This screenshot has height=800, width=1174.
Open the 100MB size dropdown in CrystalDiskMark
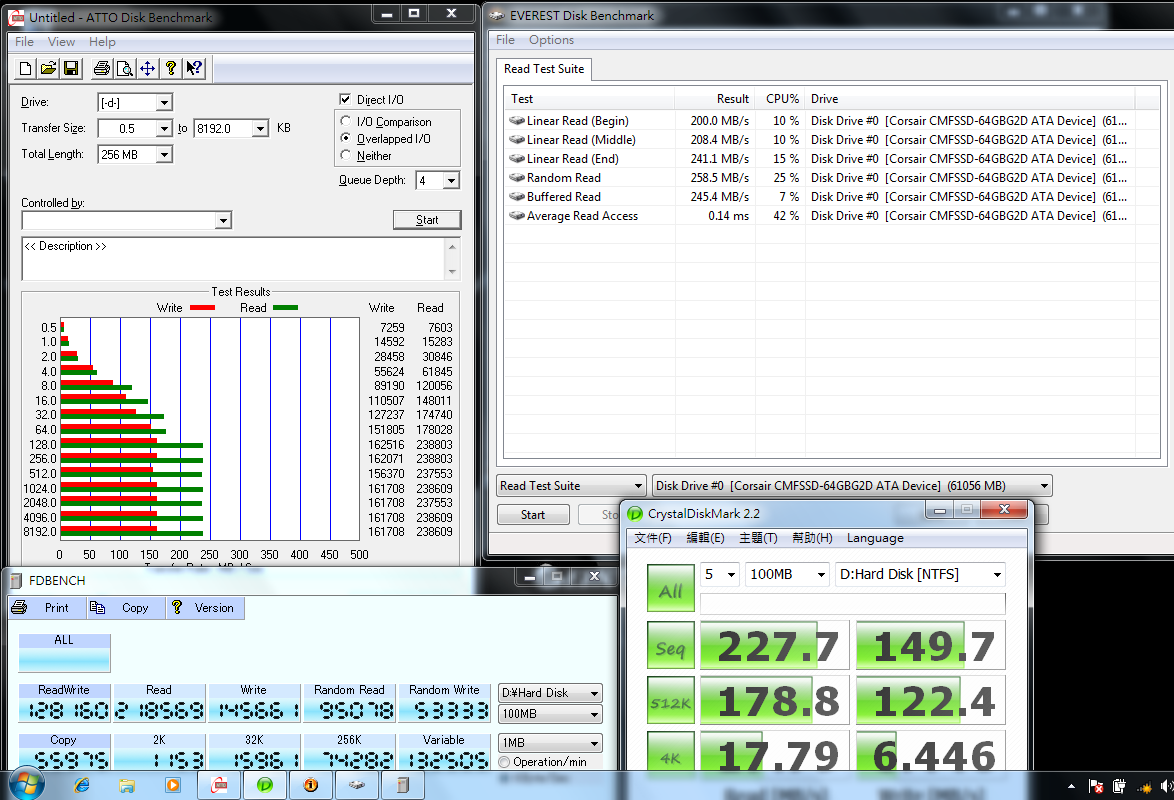(x=788, y=575)
